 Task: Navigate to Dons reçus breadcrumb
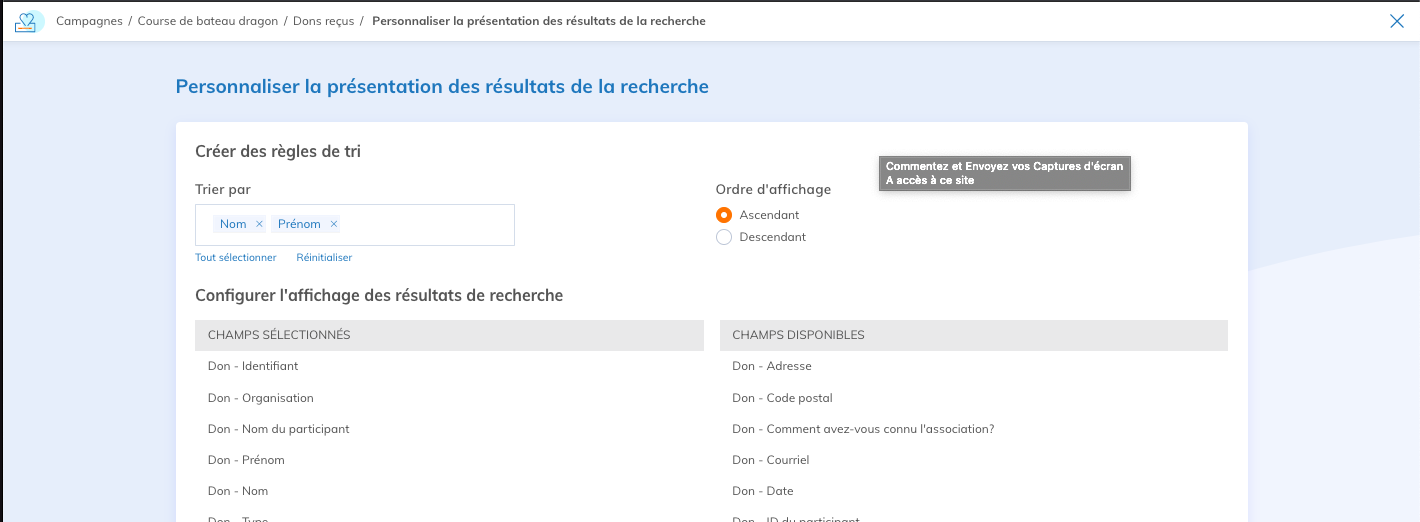click(x=323, y=21)
